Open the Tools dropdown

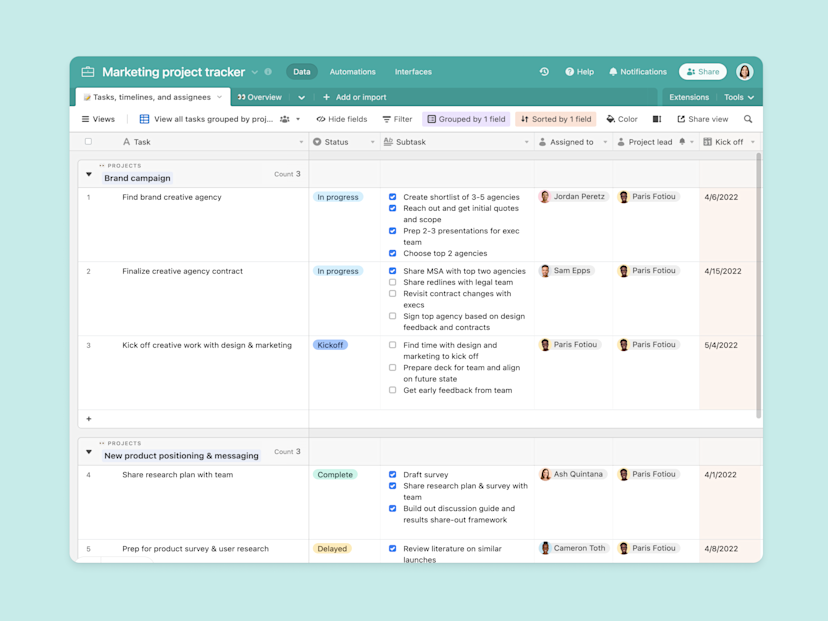point(738,96)
